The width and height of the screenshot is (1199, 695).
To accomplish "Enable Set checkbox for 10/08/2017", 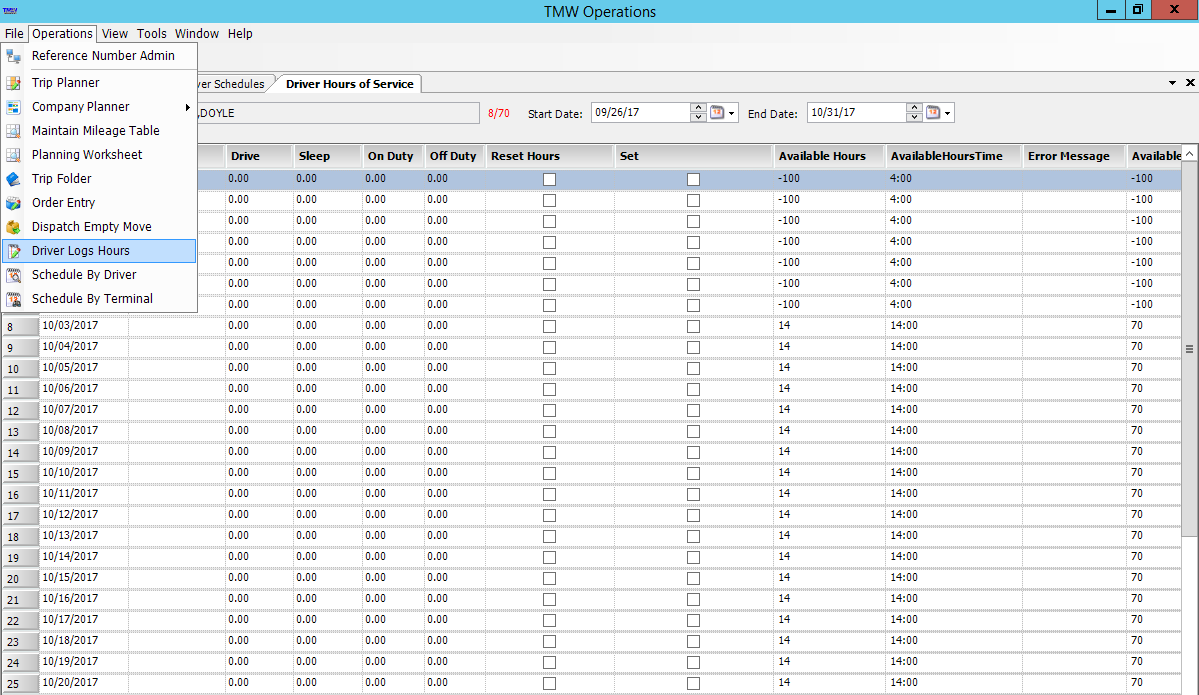I will coord(693,431).
